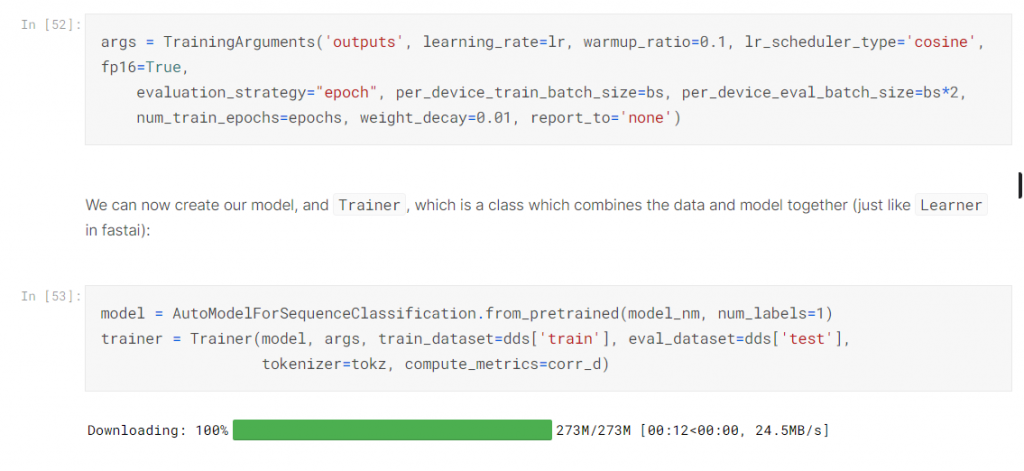Screen dimensions: 1024x471
Task: Click the In [52] cell prompt label
Action: point(51,25)
